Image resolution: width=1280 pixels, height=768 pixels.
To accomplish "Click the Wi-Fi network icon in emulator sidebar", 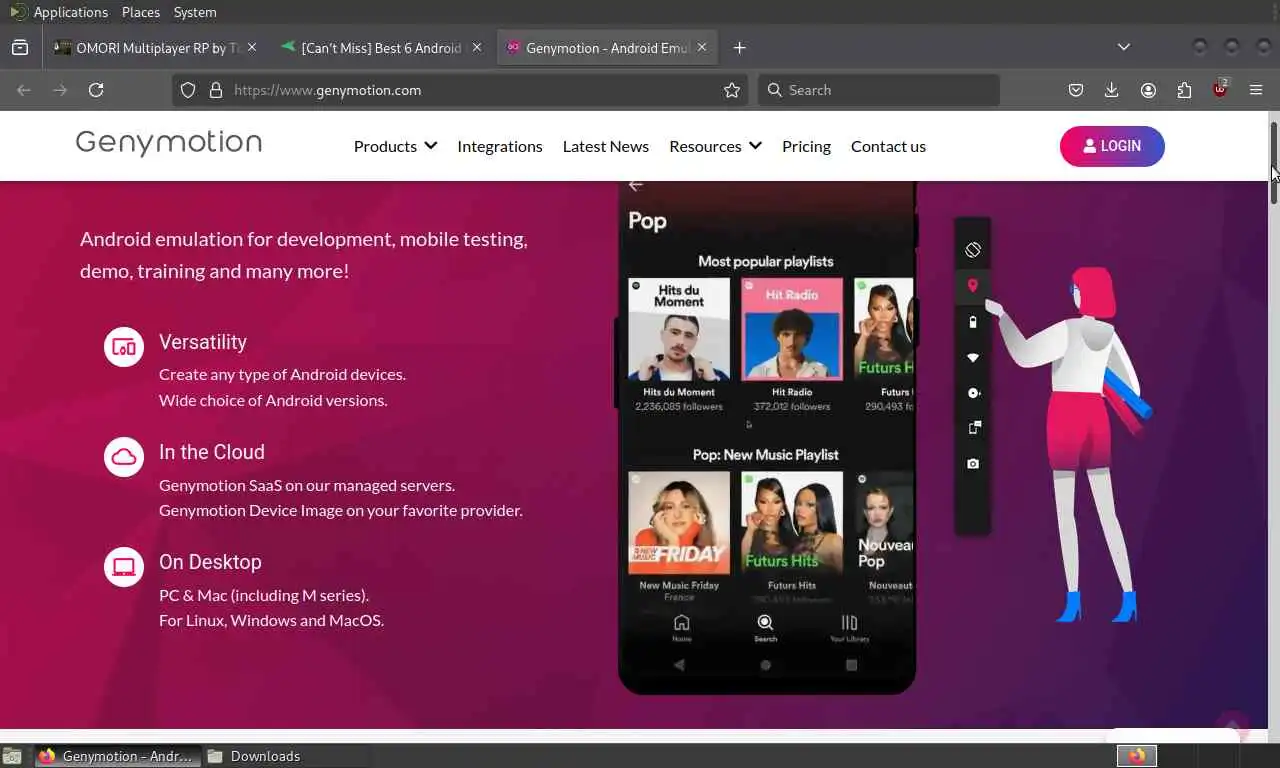I will point(973,358).
